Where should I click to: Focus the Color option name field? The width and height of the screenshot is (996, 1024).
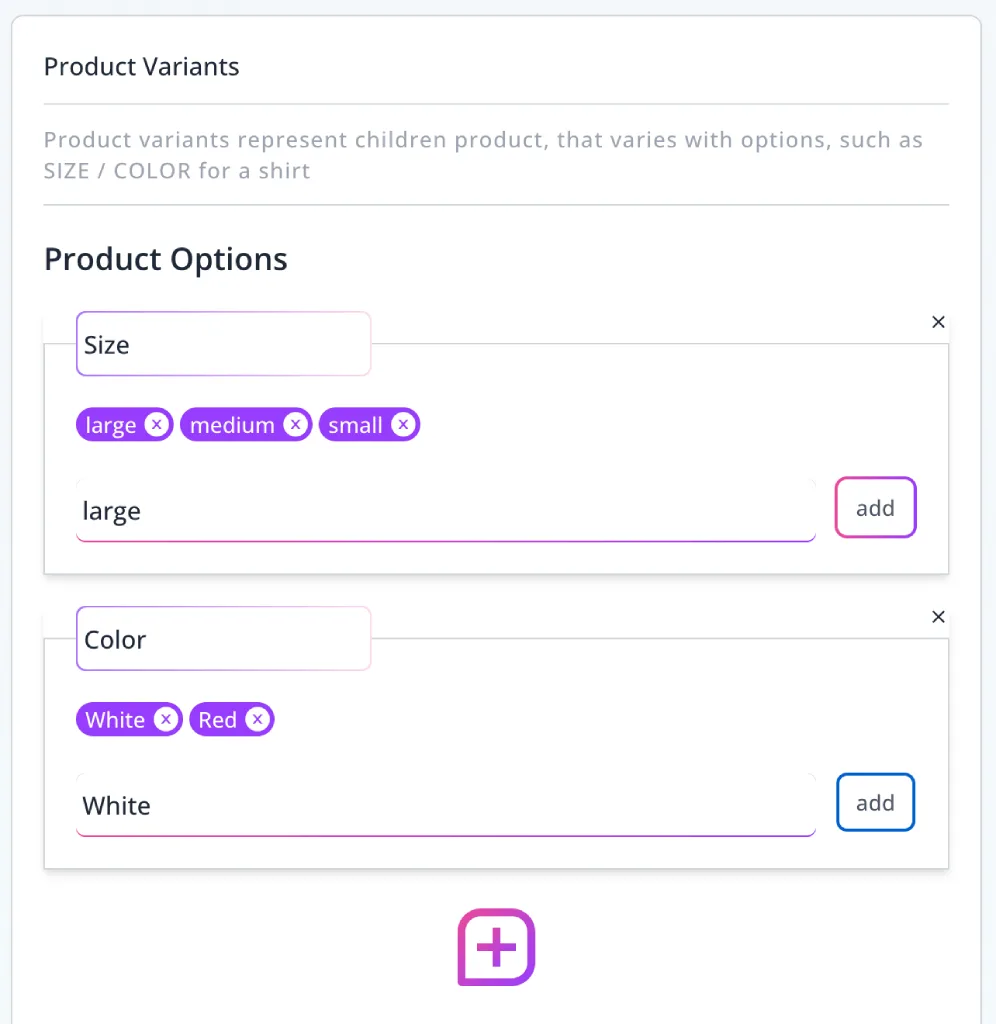coord(223,640)
